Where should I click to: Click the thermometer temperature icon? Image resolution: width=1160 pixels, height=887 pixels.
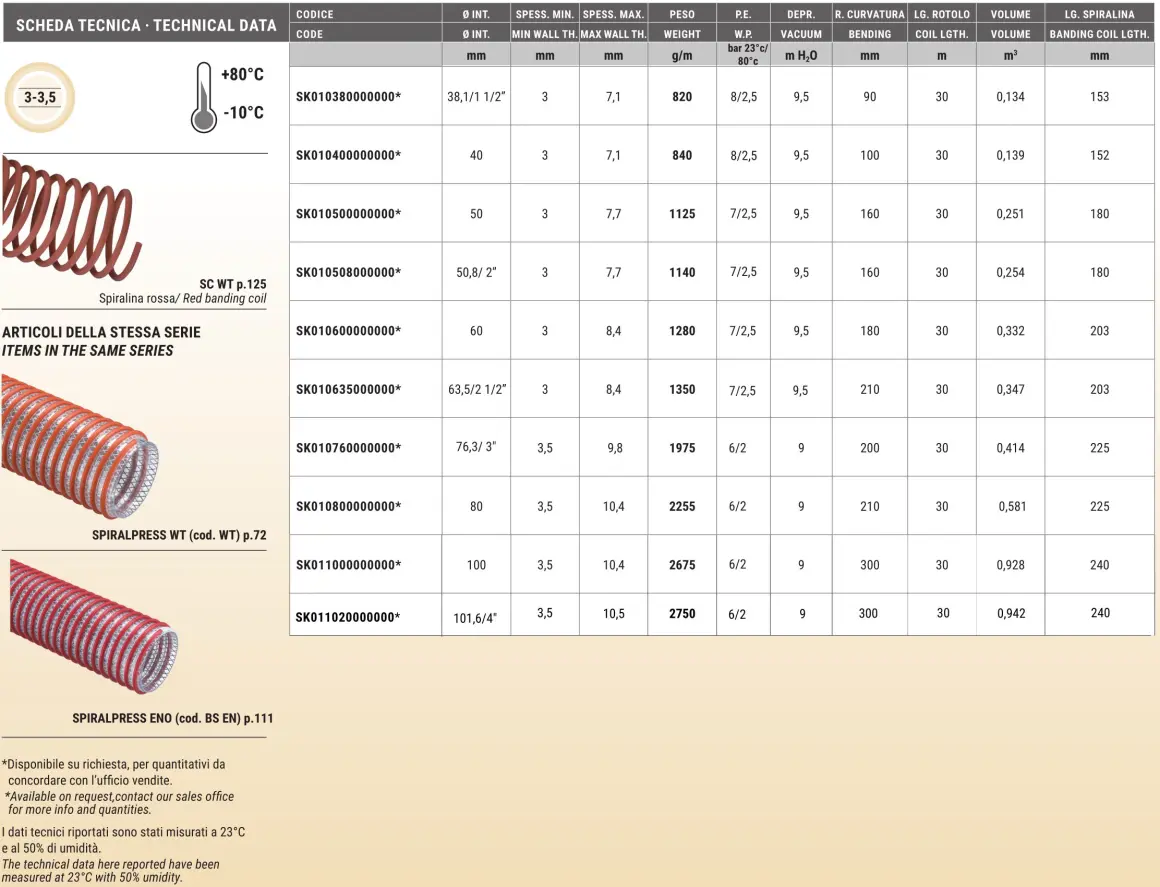point(203,97)
